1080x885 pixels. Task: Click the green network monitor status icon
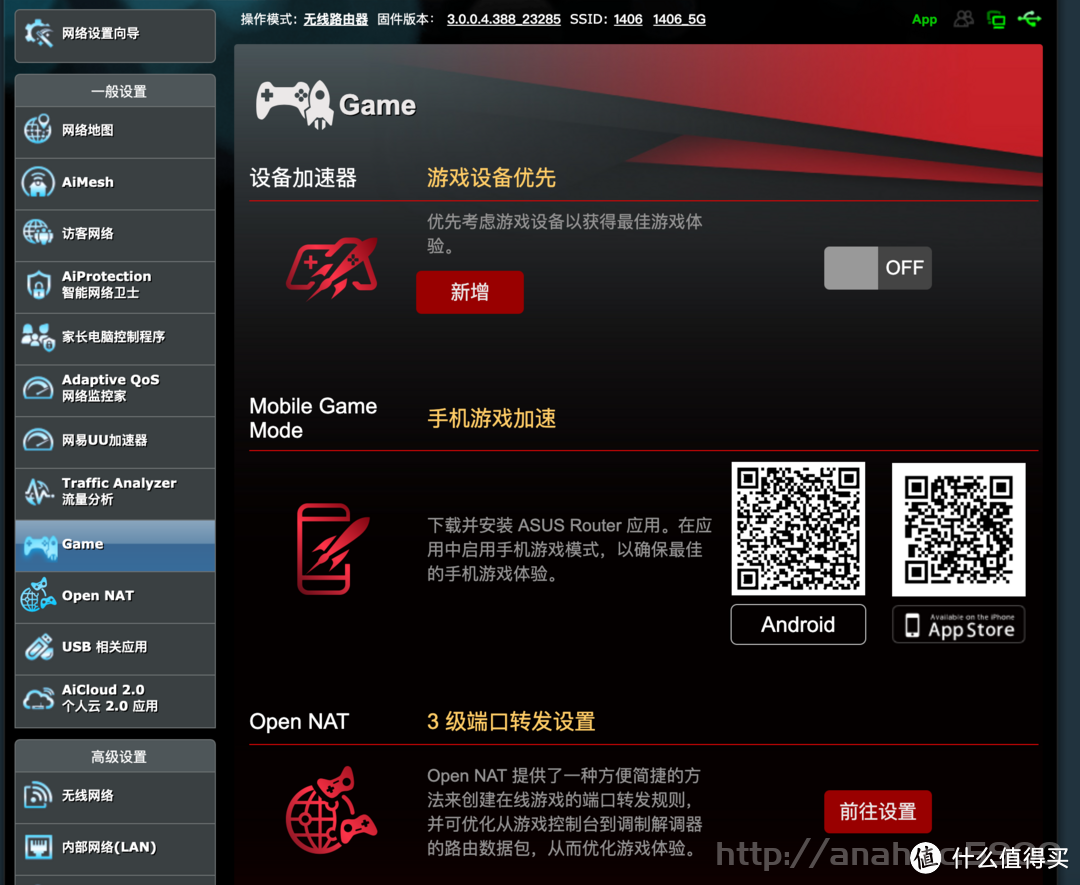[996, 19]
